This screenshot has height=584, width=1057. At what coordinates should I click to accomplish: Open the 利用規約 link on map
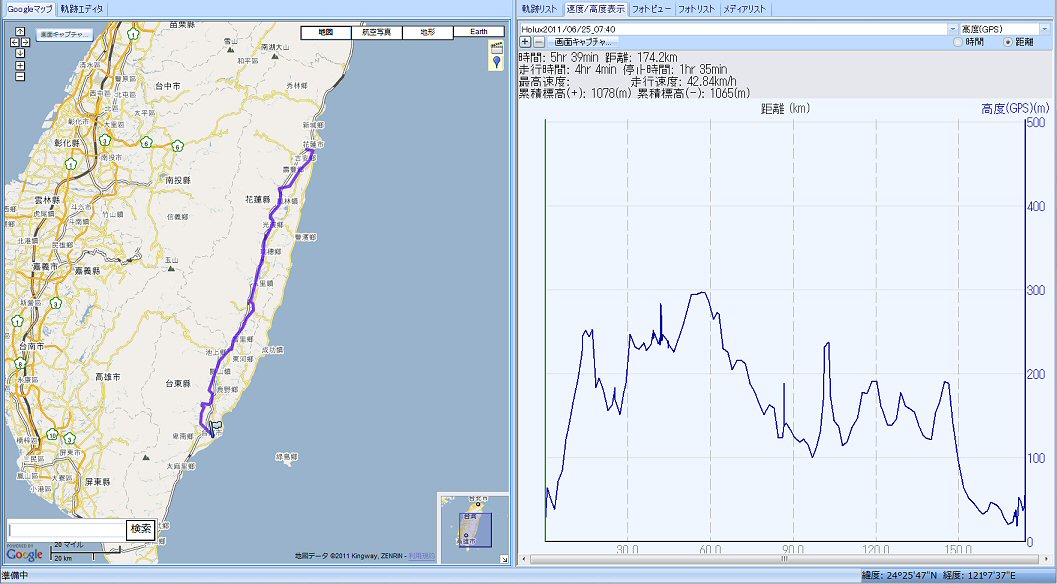click(421, 556)
